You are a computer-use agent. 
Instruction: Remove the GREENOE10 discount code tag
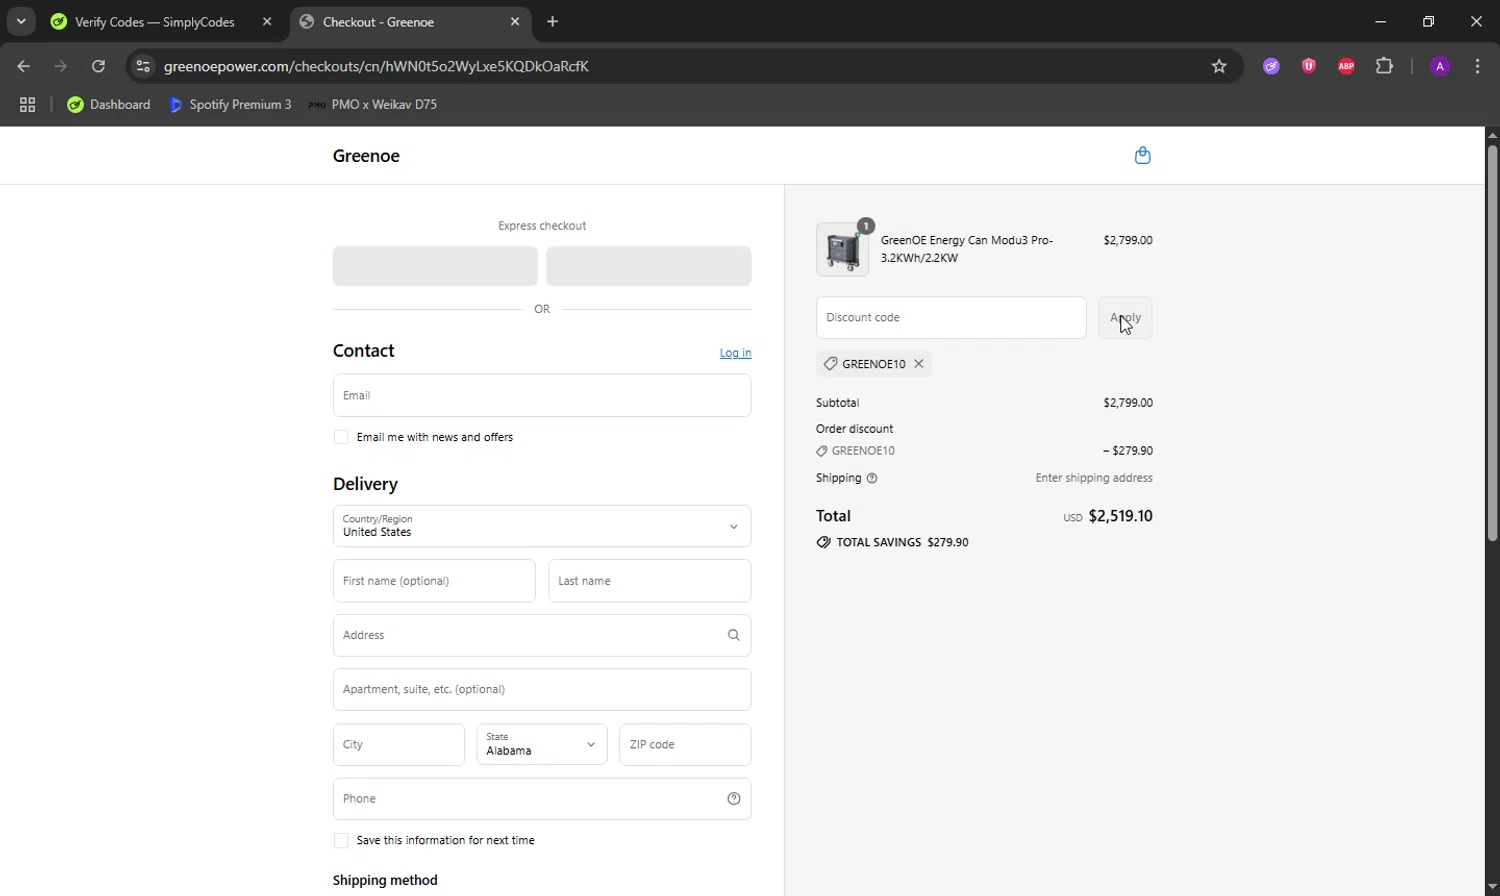coord(918,364)
